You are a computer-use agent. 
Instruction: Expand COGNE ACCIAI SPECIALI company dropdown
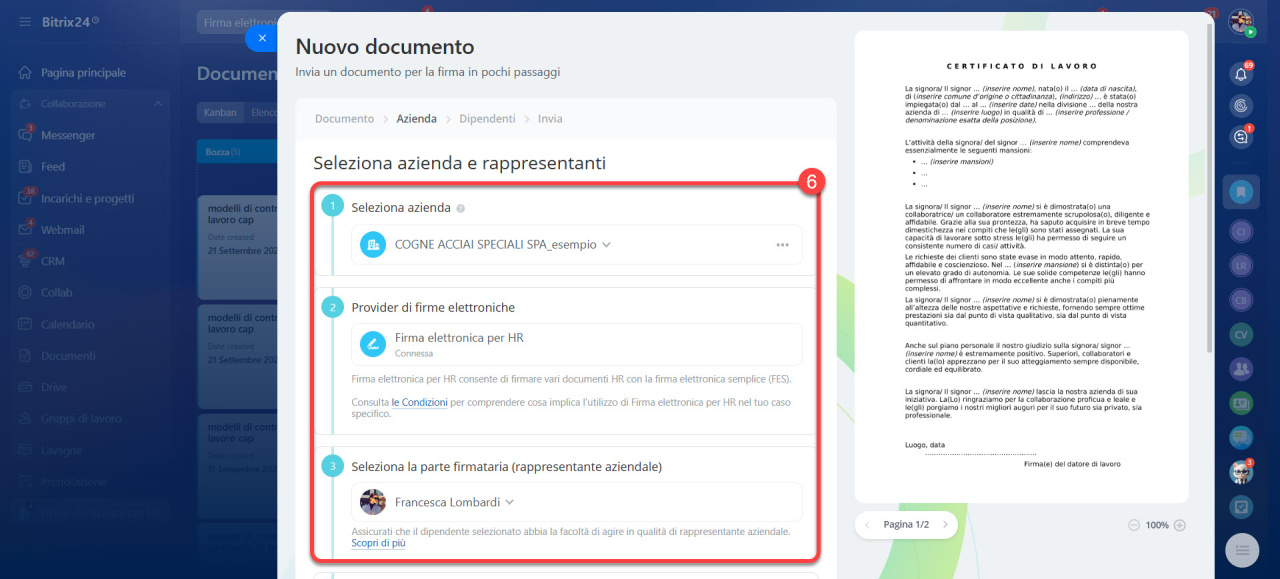606,245
